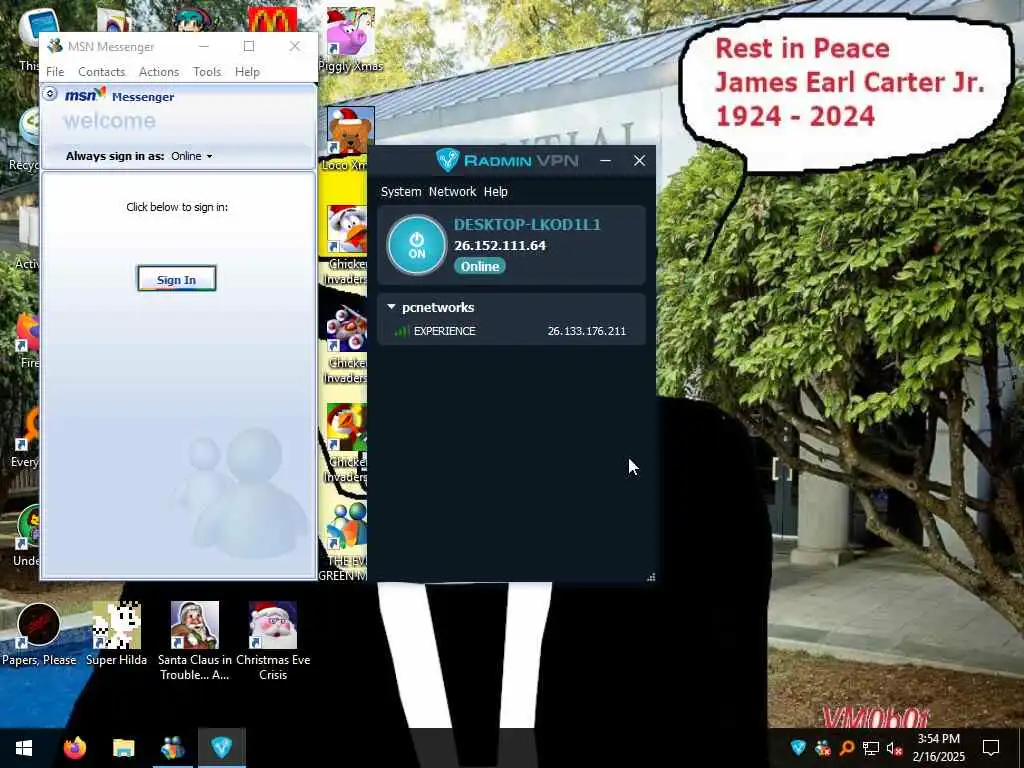Toggle the Radmin VPN ON power button
This screenshot has height=768, width=1024.
[x=417, y=245]
